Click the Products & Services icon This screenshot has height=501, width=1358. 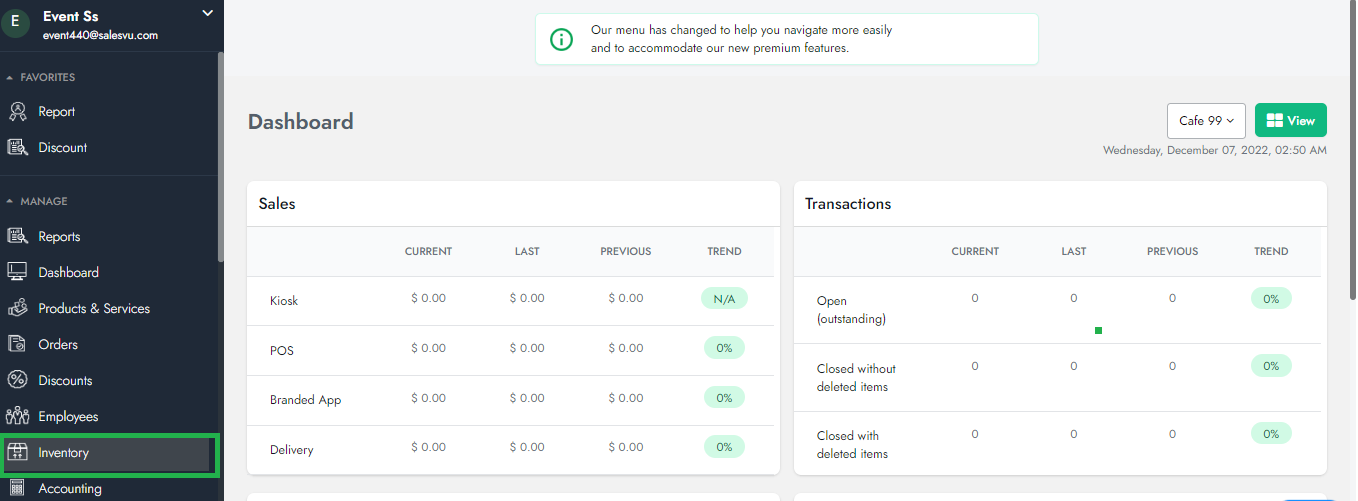[x=17, y=309]
